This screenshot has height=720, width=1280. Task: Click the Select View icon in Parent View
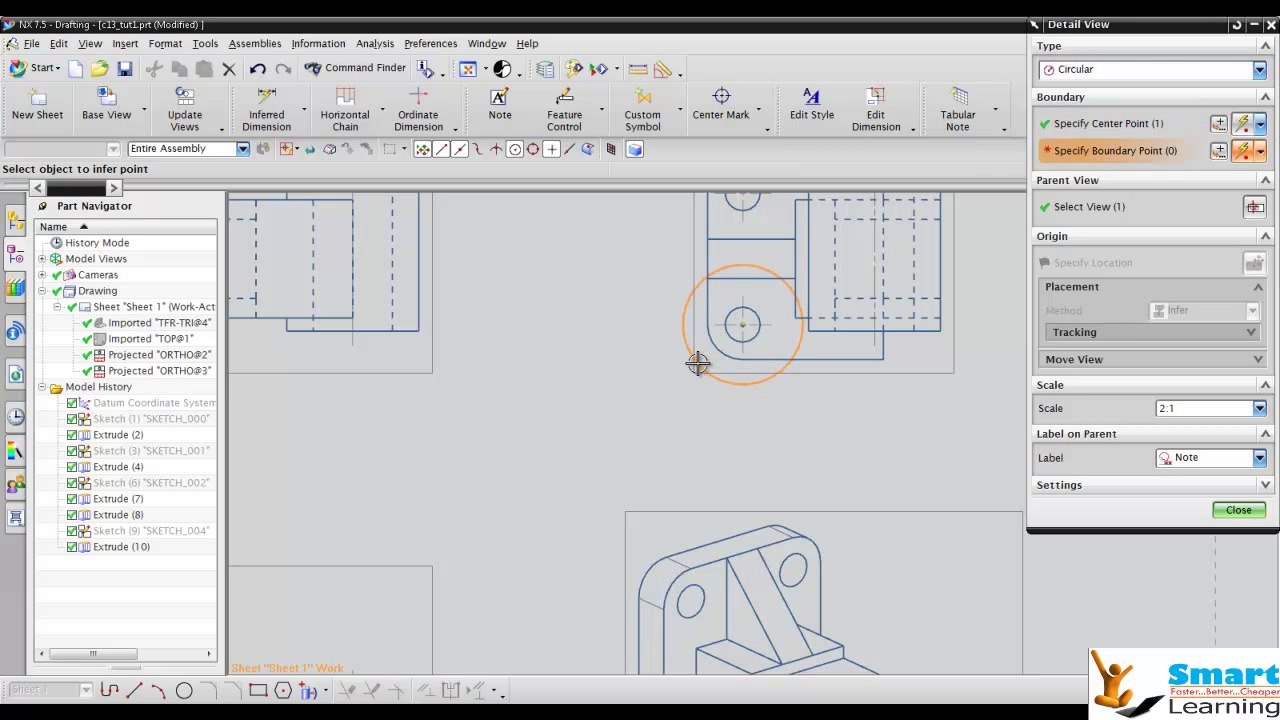pyautogui.click(x=1254, y=207)
